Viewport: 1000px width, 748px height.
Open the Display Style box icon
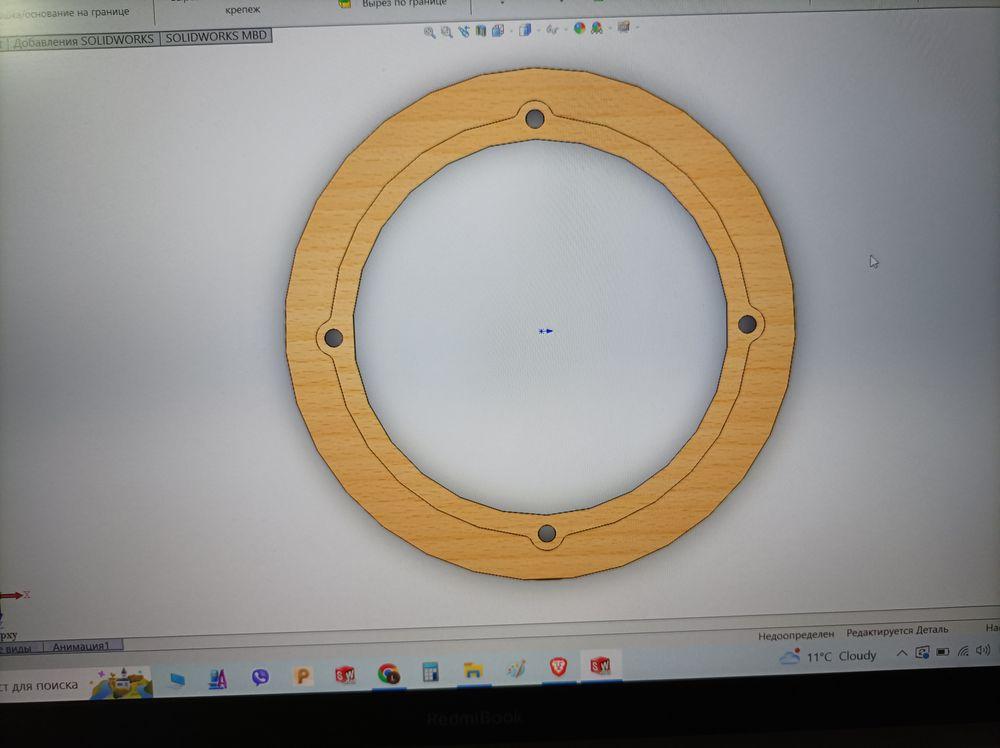pyautogui.click(x=524, y=31)
